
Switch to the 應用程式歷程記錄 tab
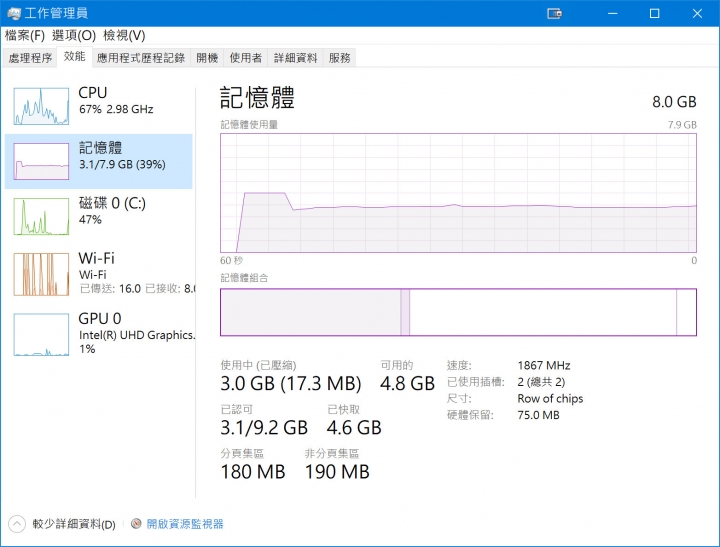(141, 58)
